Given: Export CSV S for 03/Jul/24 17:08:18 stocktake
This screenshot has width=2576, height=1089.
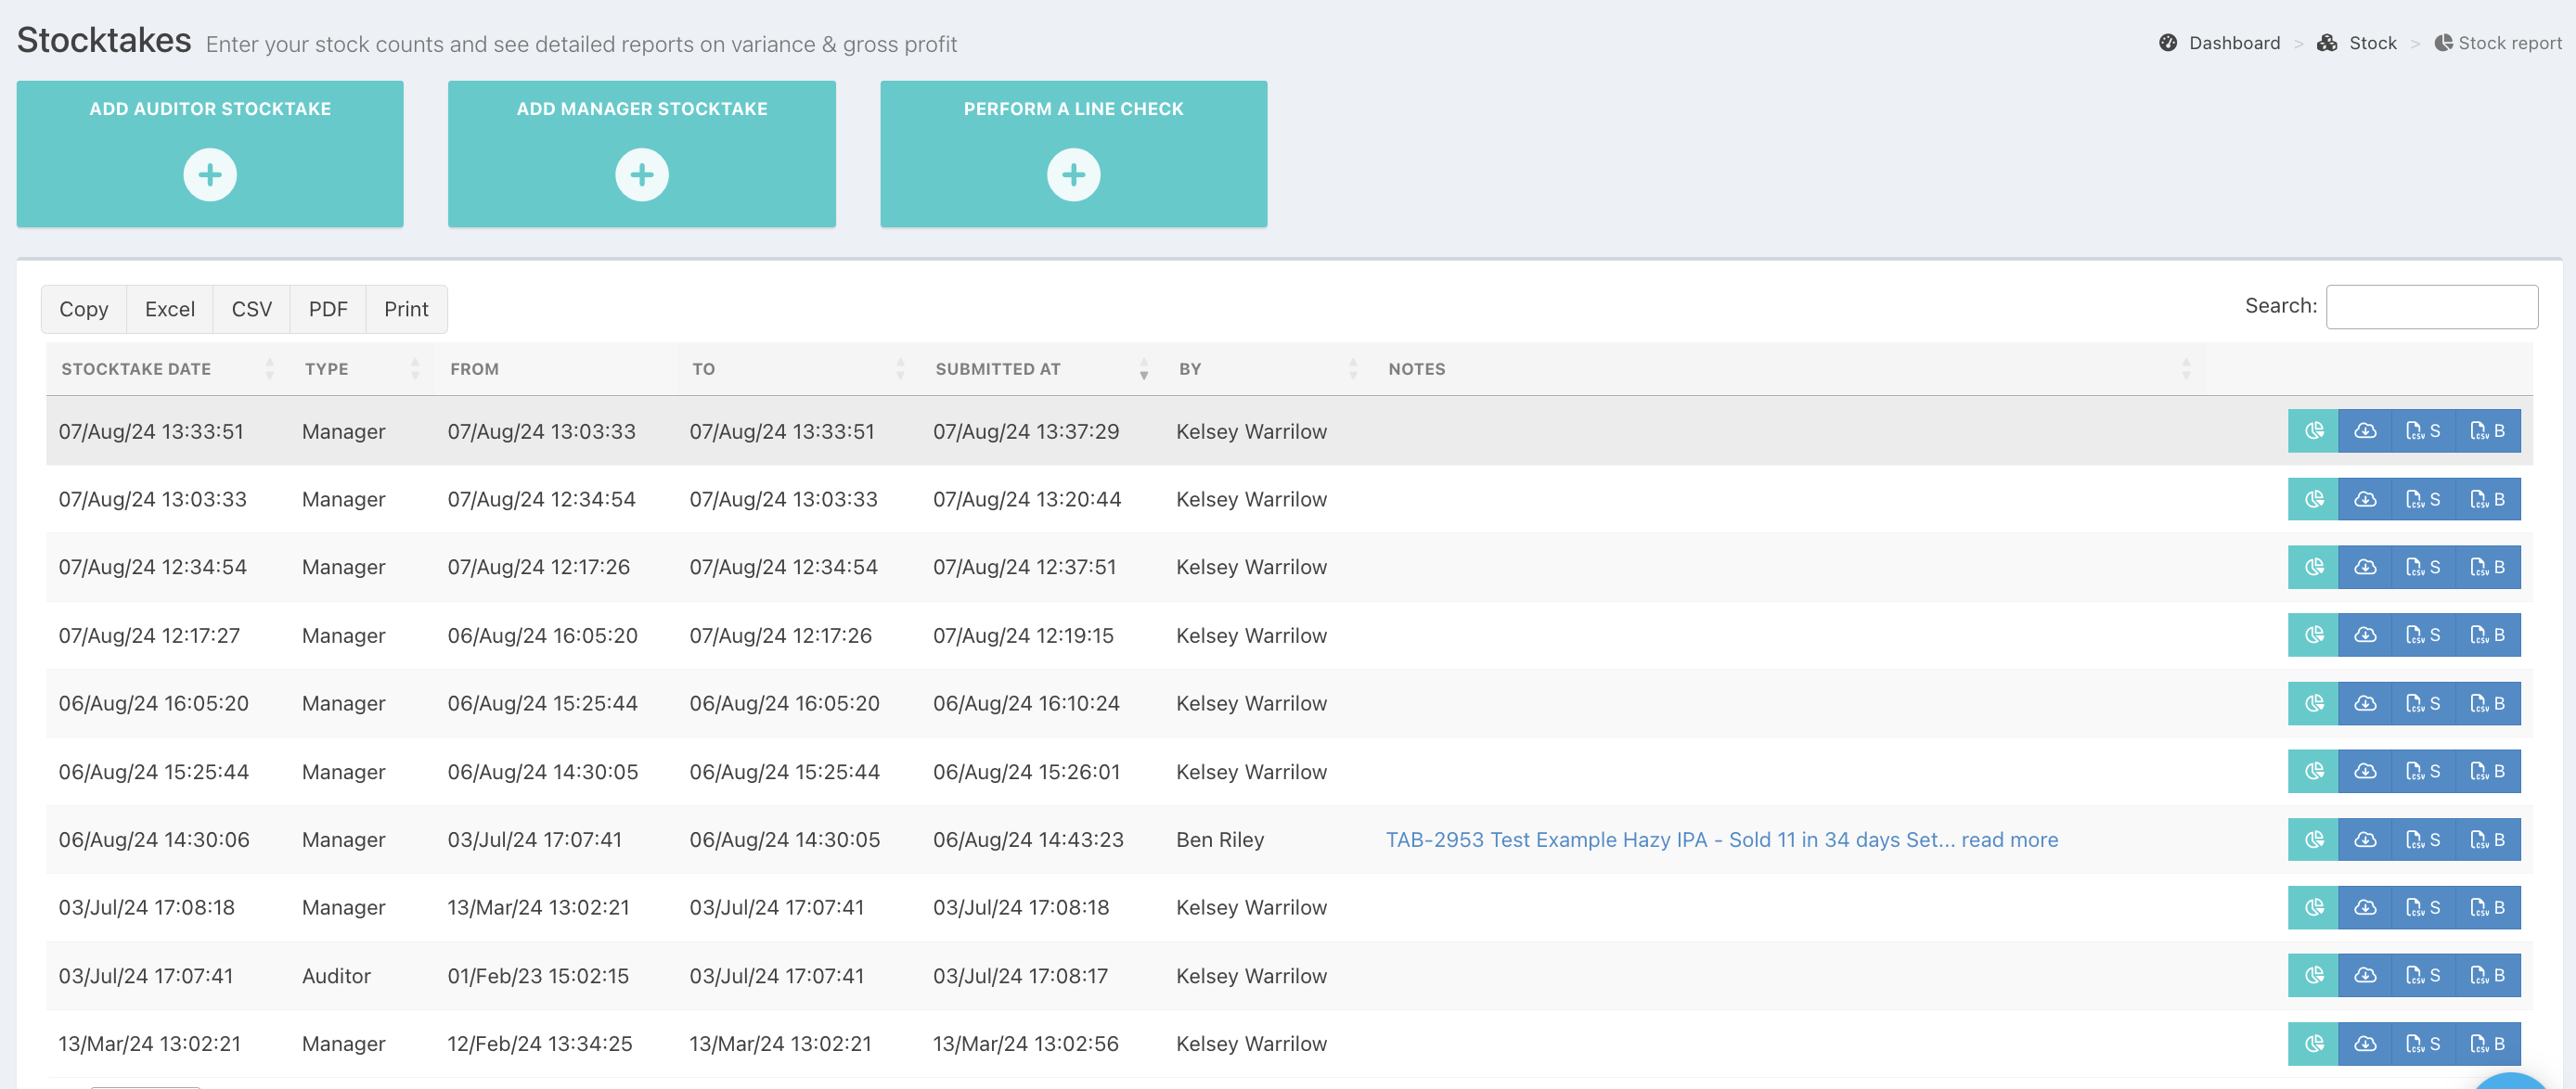Looking at the screenshot, I should pyautogui.click(x=2423, y=907).
